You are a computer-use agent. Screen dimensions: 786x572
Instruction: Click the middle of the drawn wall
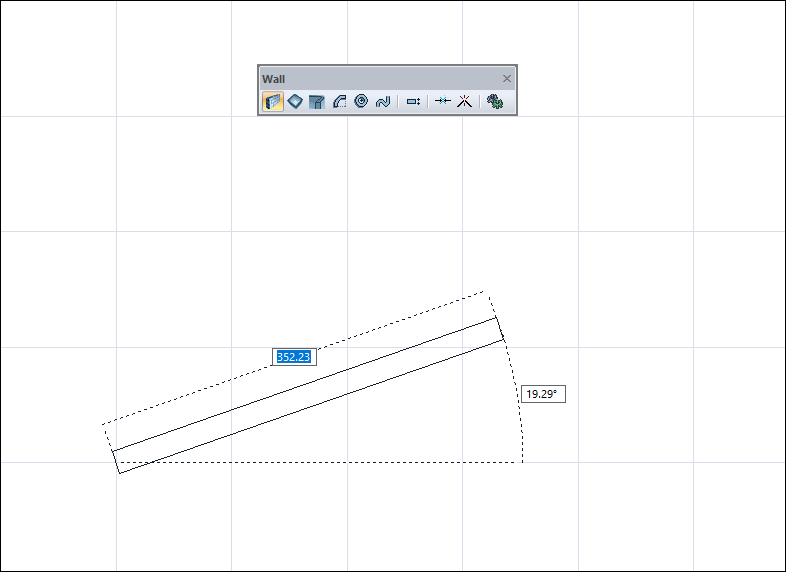(308, 395)
